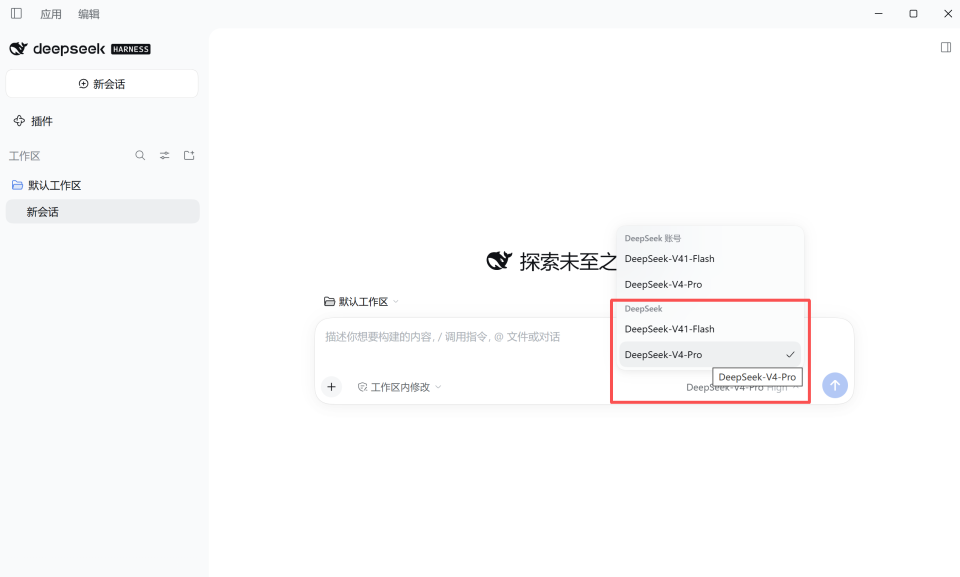Select 默认工作区 folder in sidebar
Viewport: 960px width, 577px height.
[47, 186]
